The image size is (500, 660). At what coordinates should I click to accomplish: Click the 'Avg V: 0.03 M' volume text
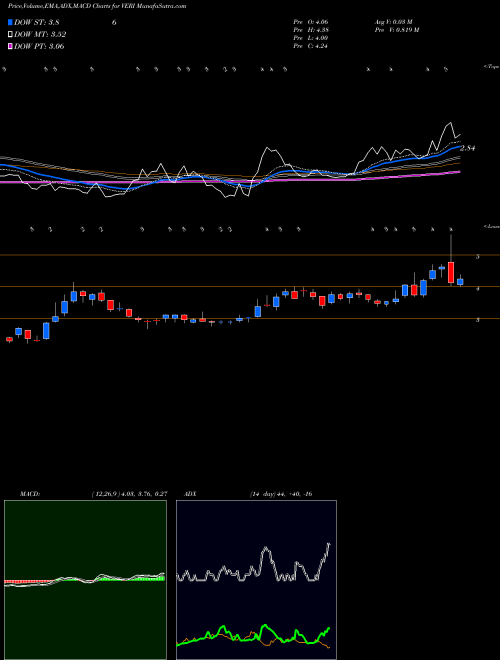(x=393, y=22)
